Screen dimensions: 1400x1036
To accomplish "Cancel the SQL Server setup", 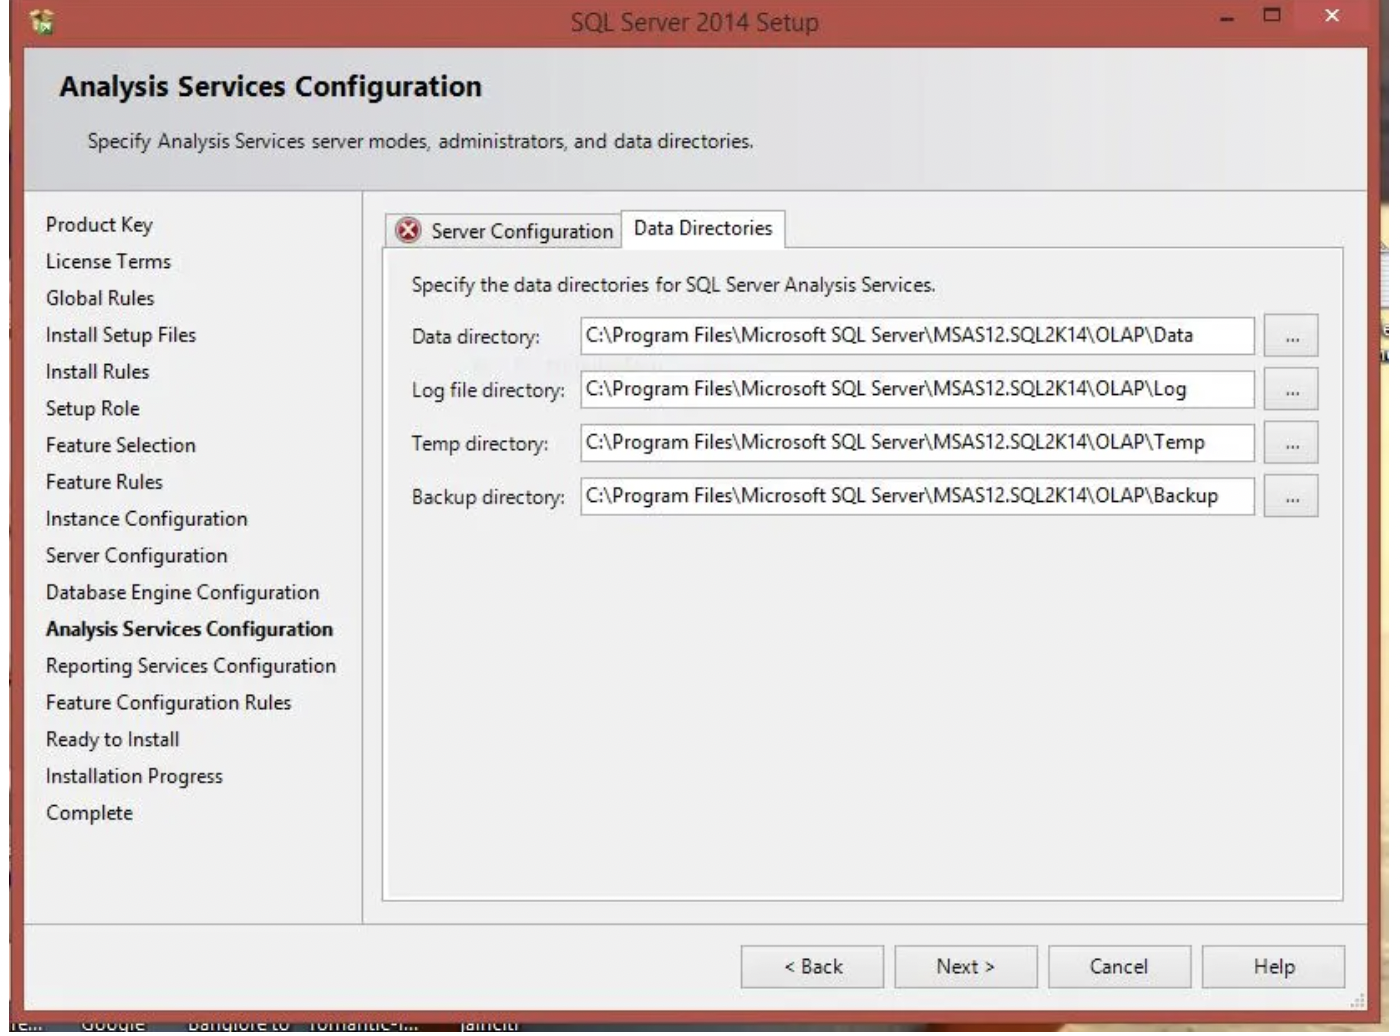I will [x=1119, y=967].
